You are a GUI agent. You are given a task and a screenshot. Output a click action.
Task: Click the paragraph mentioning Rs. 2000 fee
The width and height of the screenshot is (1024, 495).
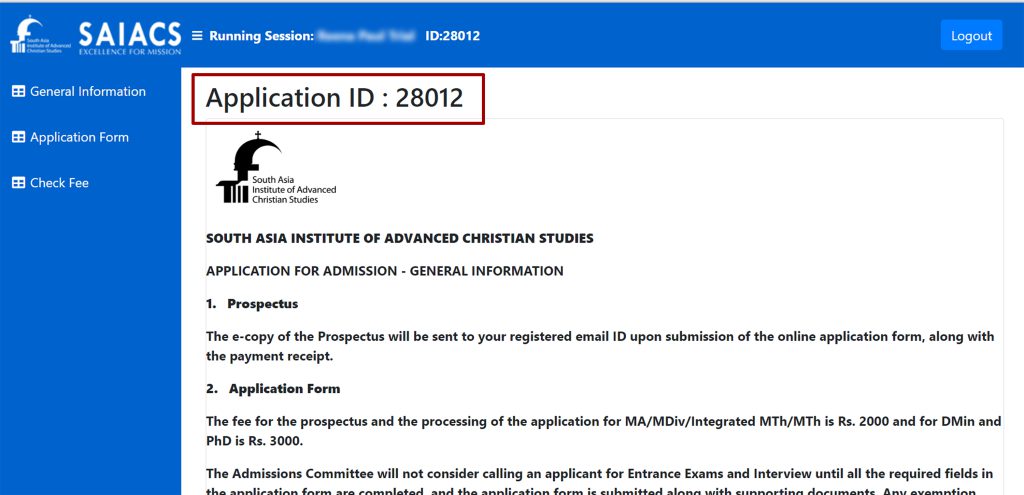[603, 431]
